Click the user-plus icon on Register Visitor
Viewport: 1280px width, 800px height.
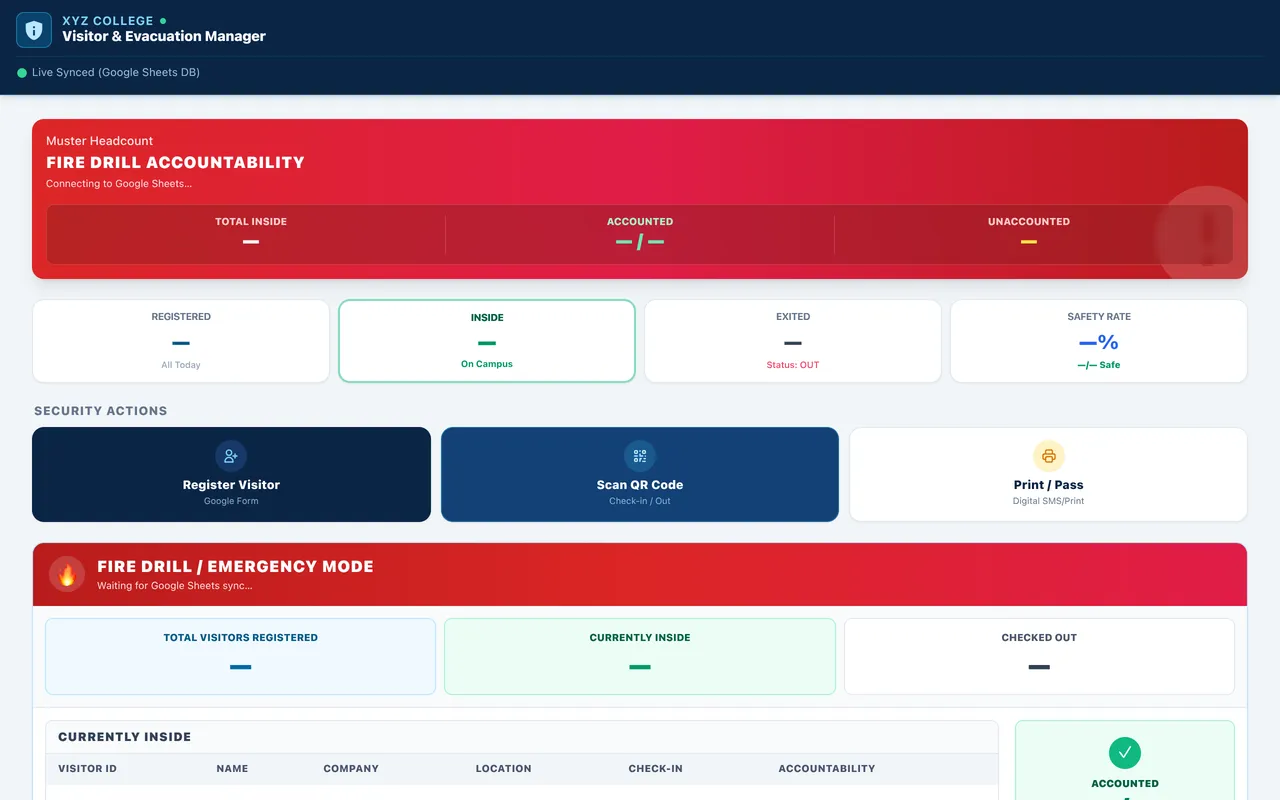coord(231,456)
